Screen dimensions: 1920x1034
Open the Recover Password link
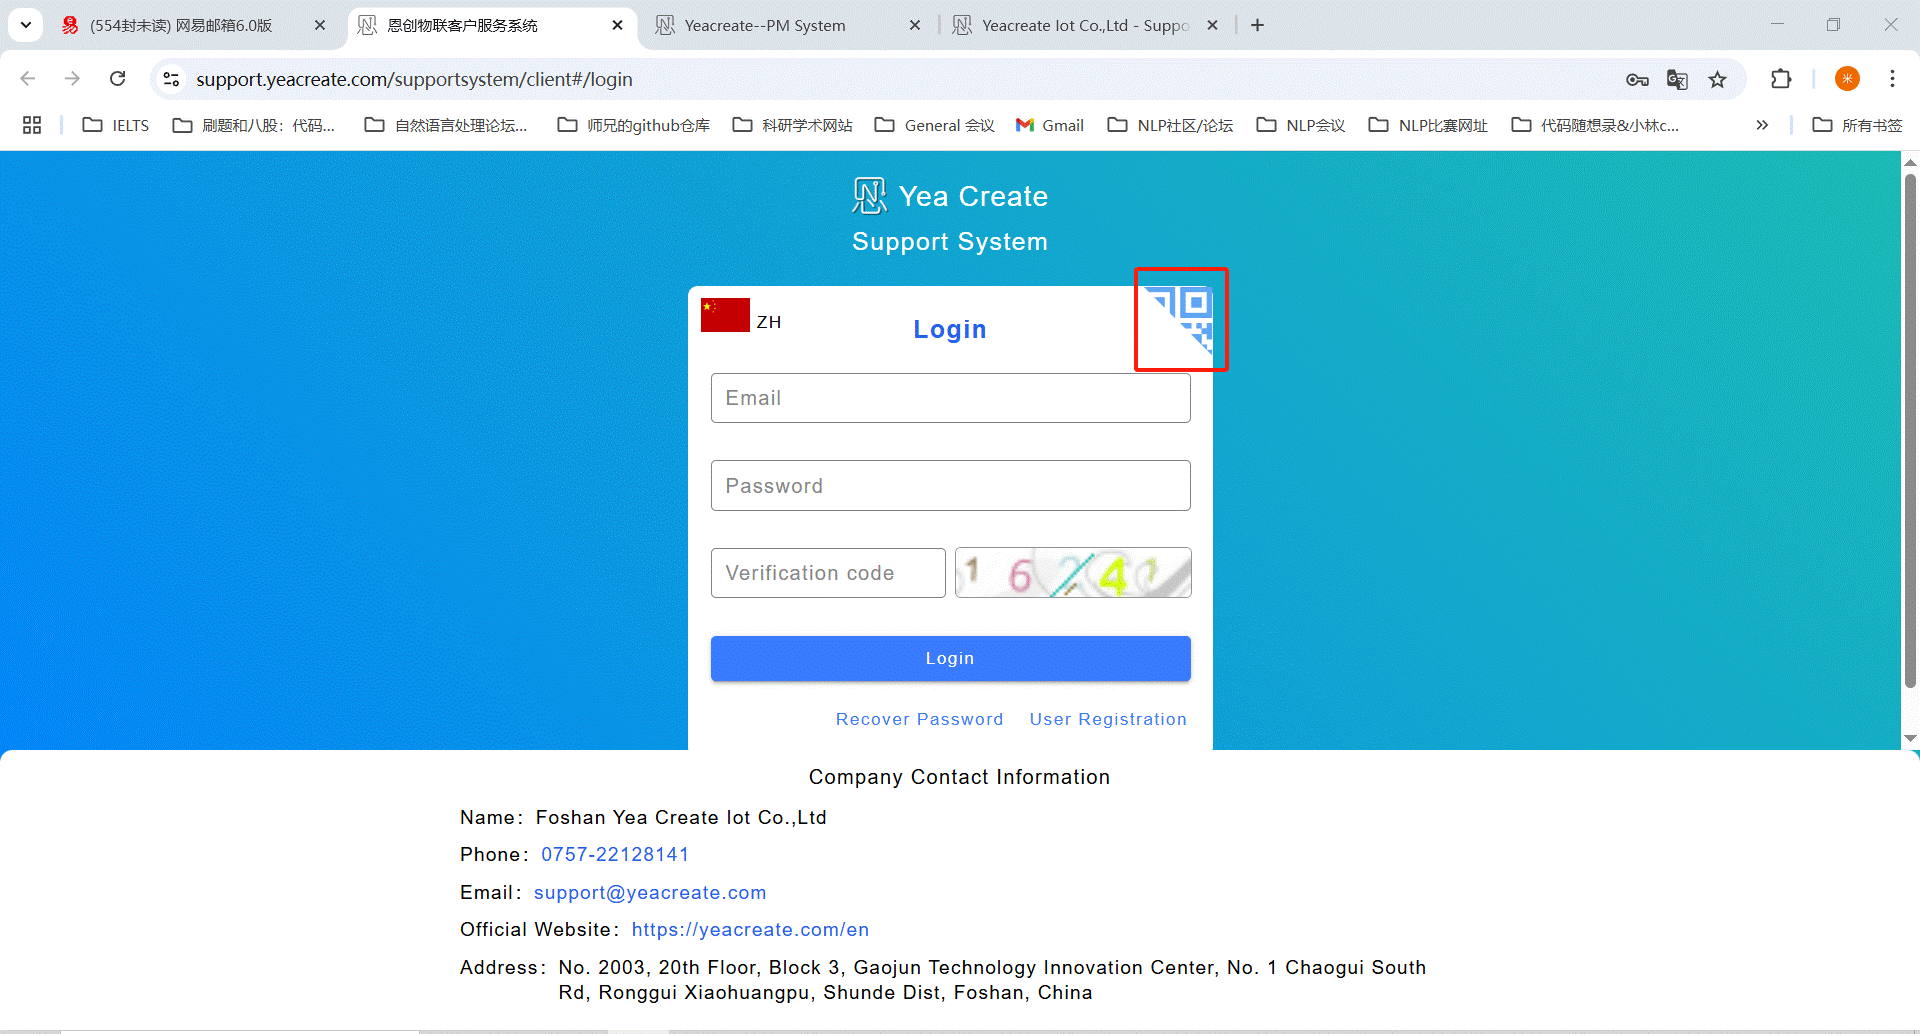pyautogui.click(x=919, y=719)
